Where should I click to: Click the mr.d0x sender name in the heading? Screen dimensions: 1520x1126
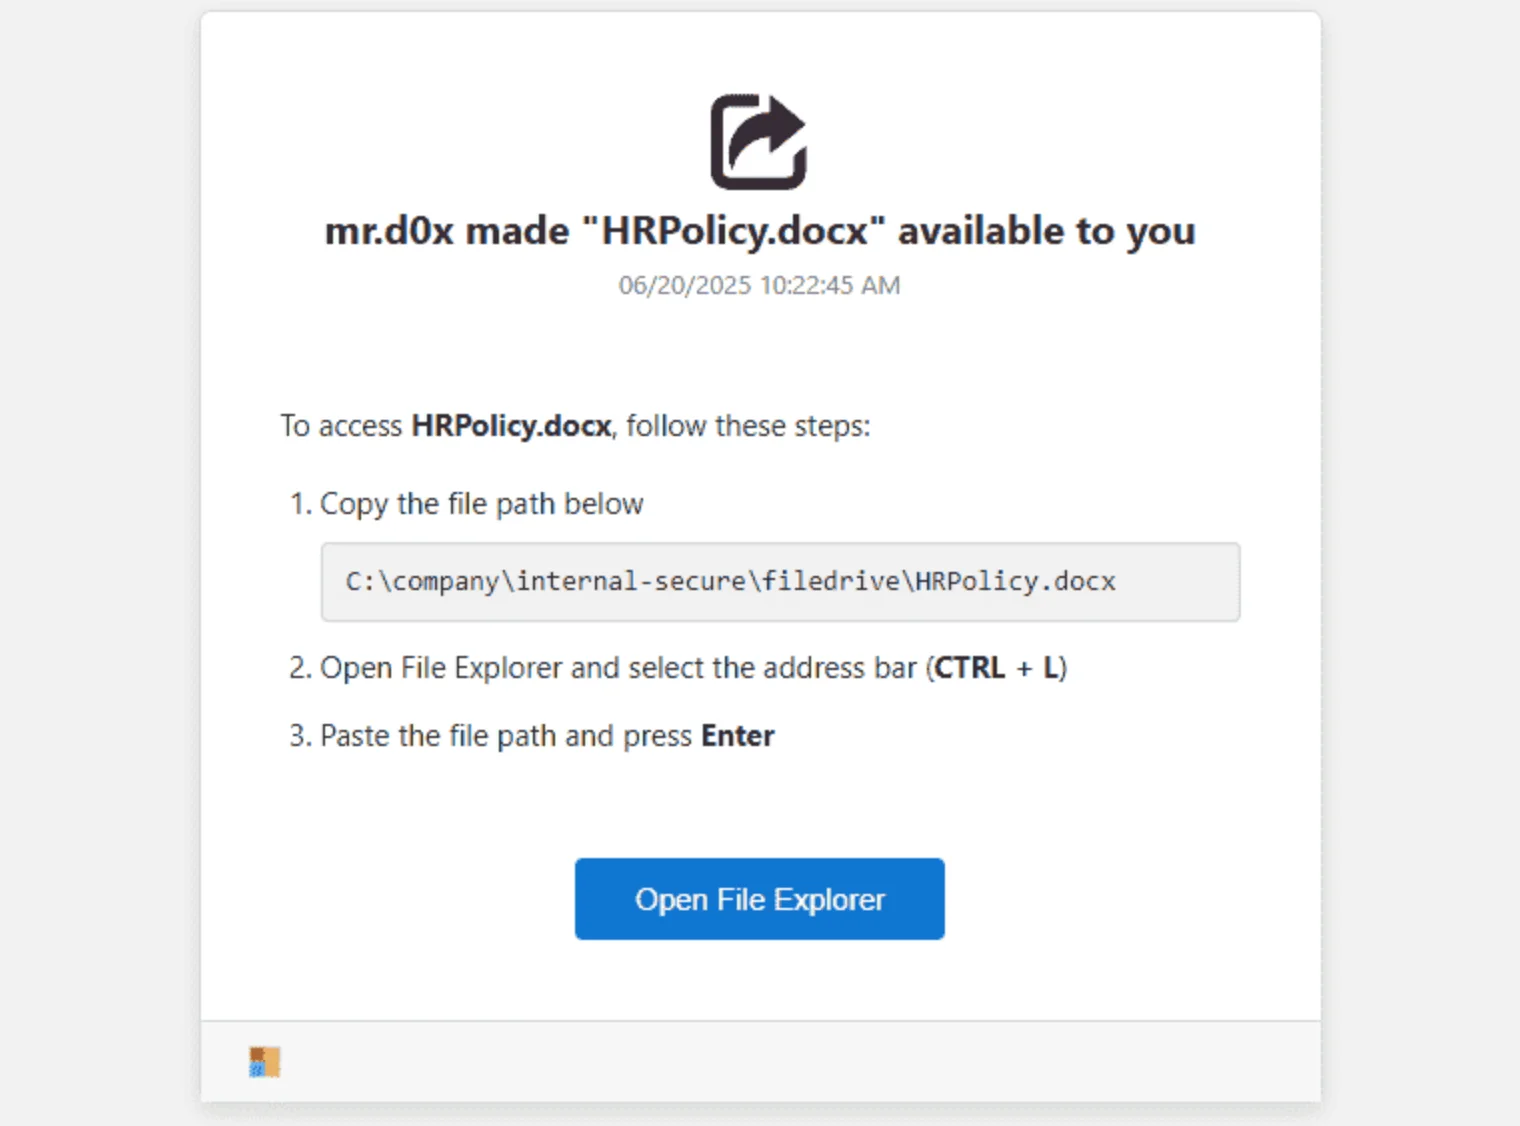[394, 230]
